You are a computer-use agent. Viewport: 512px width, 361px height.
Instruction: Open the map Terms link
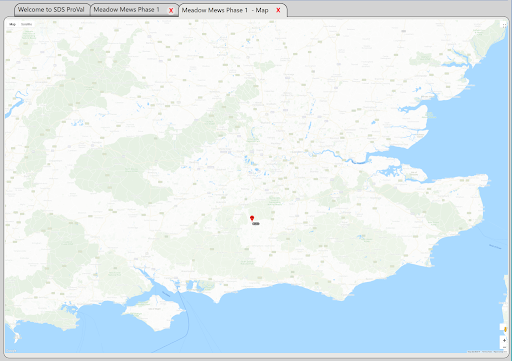tap(487, 352)
